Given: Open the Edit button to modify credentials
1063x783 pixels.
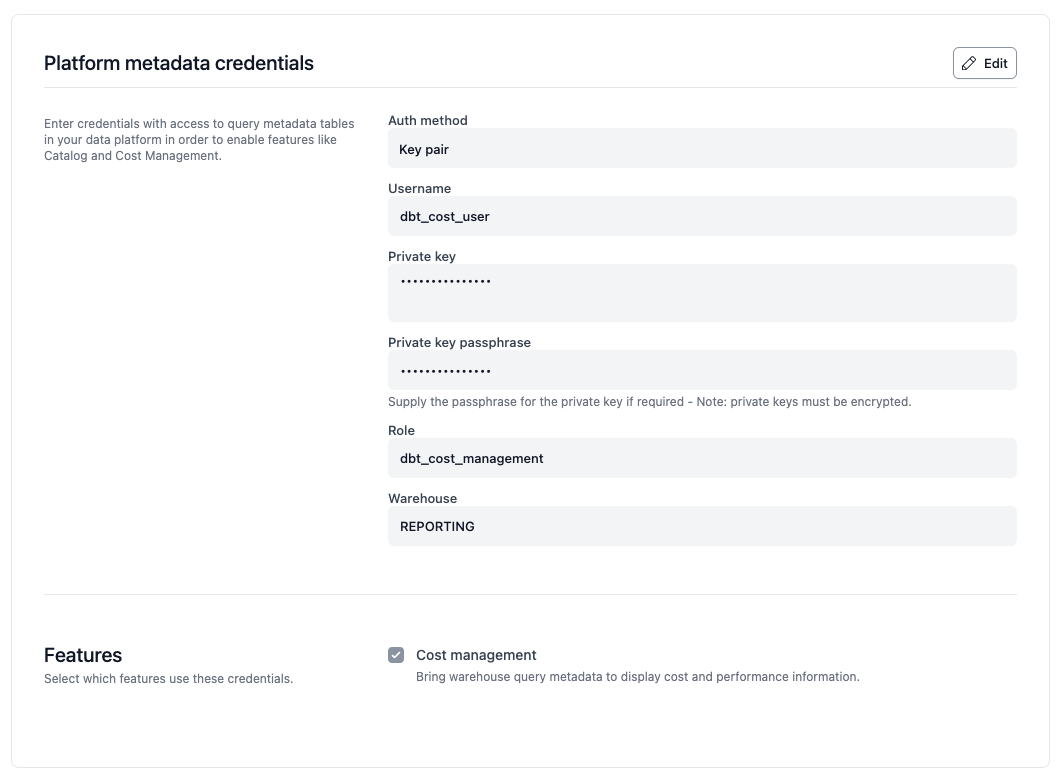Looking at the screenshot, I should click(x=984, y=62).
